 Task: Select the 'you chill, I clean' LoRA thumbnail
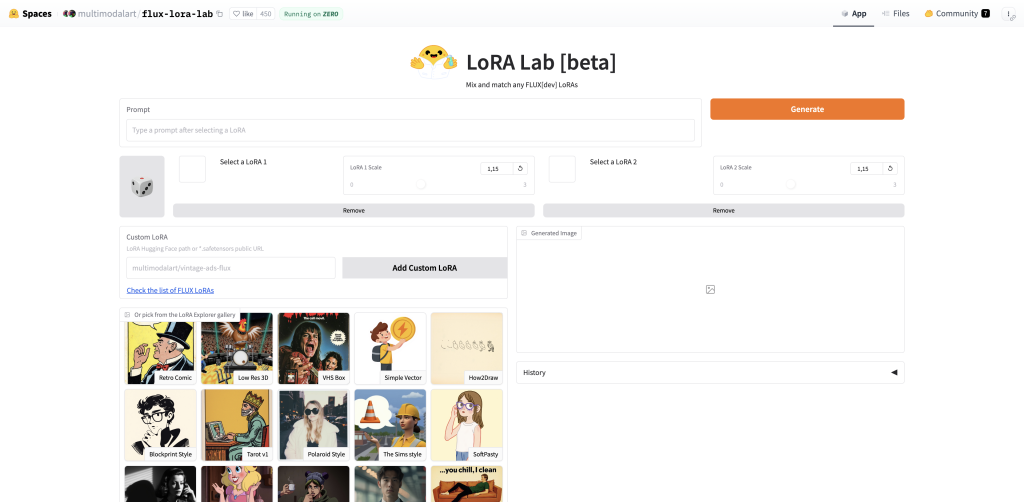tap(467, 484)
